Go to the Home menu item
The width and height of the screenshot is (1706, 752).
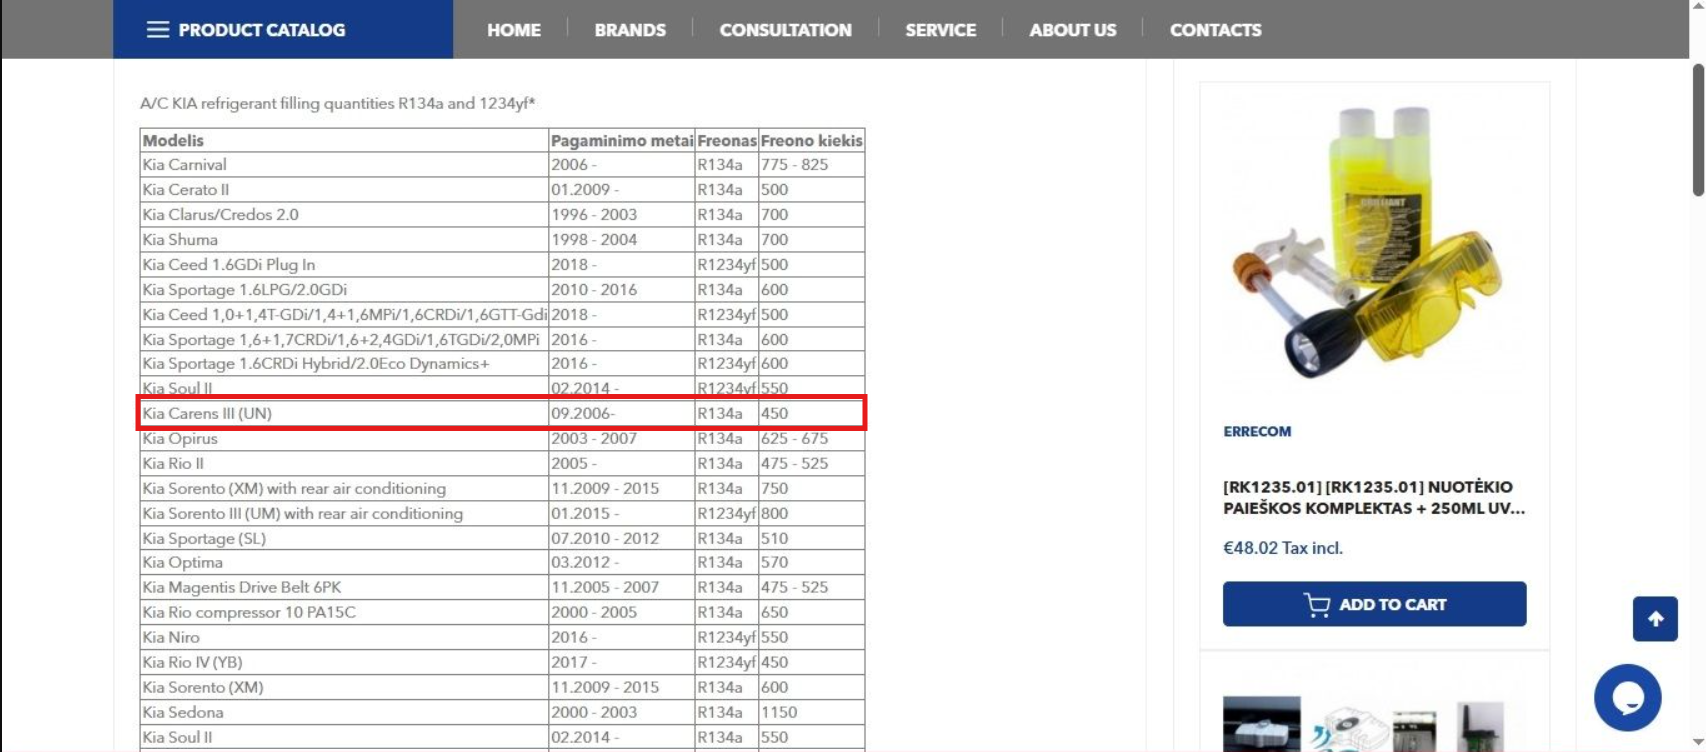[514, 30]
